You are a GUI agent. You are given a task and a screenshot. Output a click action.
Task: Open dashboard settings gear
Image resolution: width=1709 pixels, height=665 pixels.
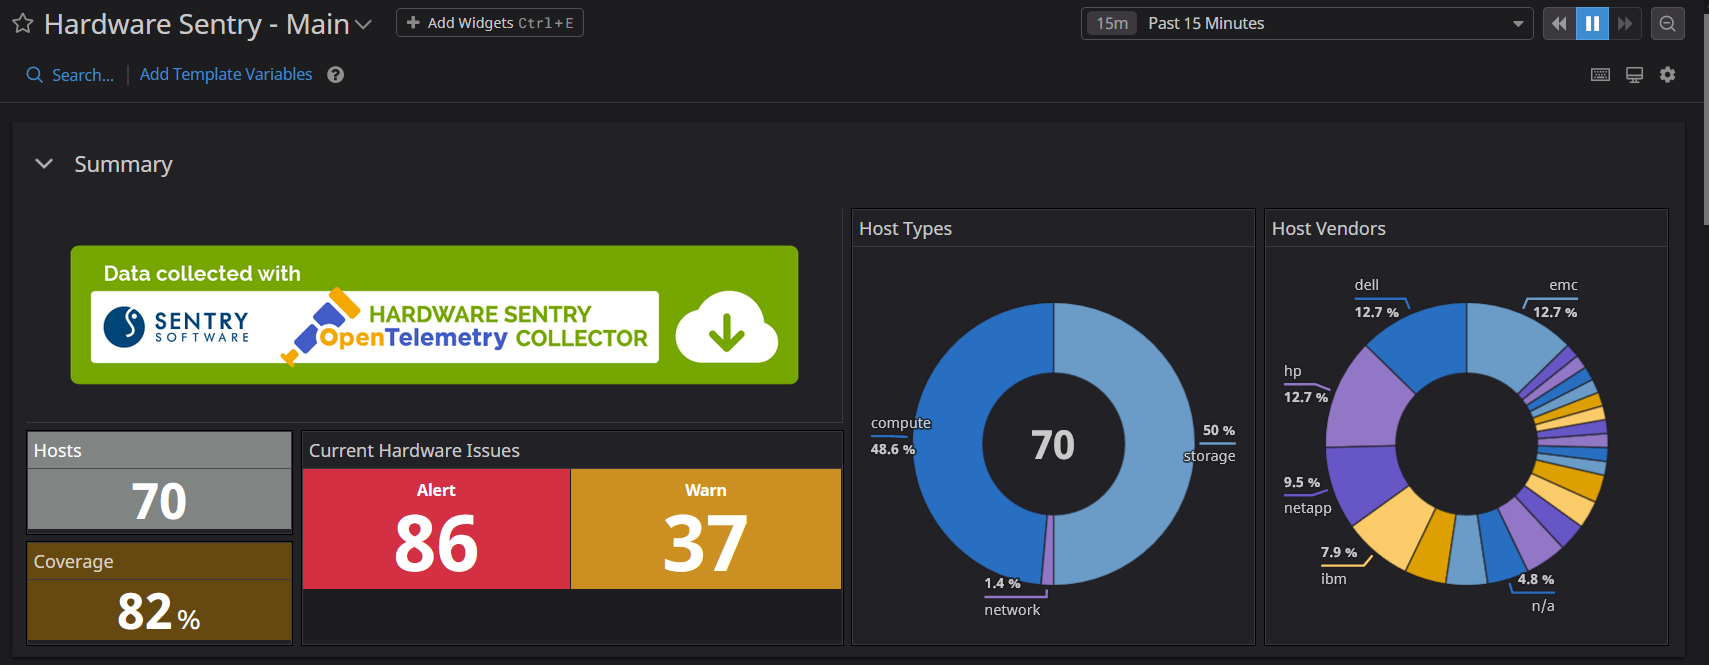pos(1667,74)
